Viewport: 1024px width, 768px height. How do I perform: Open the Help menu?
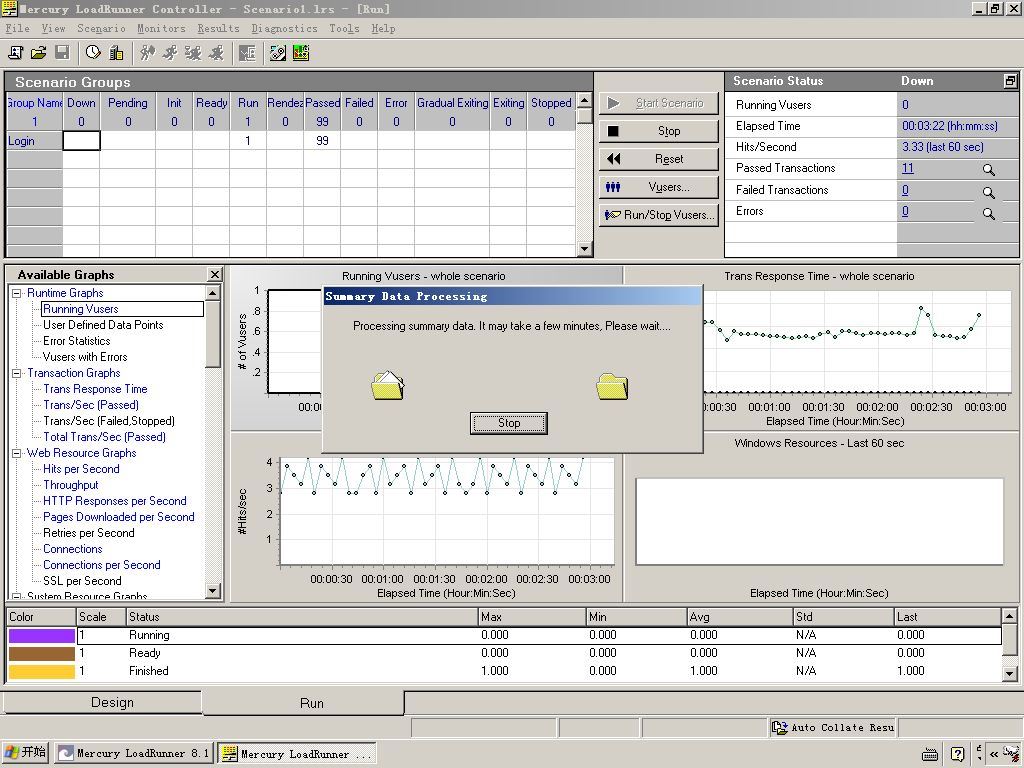click(x=383, y=28)
